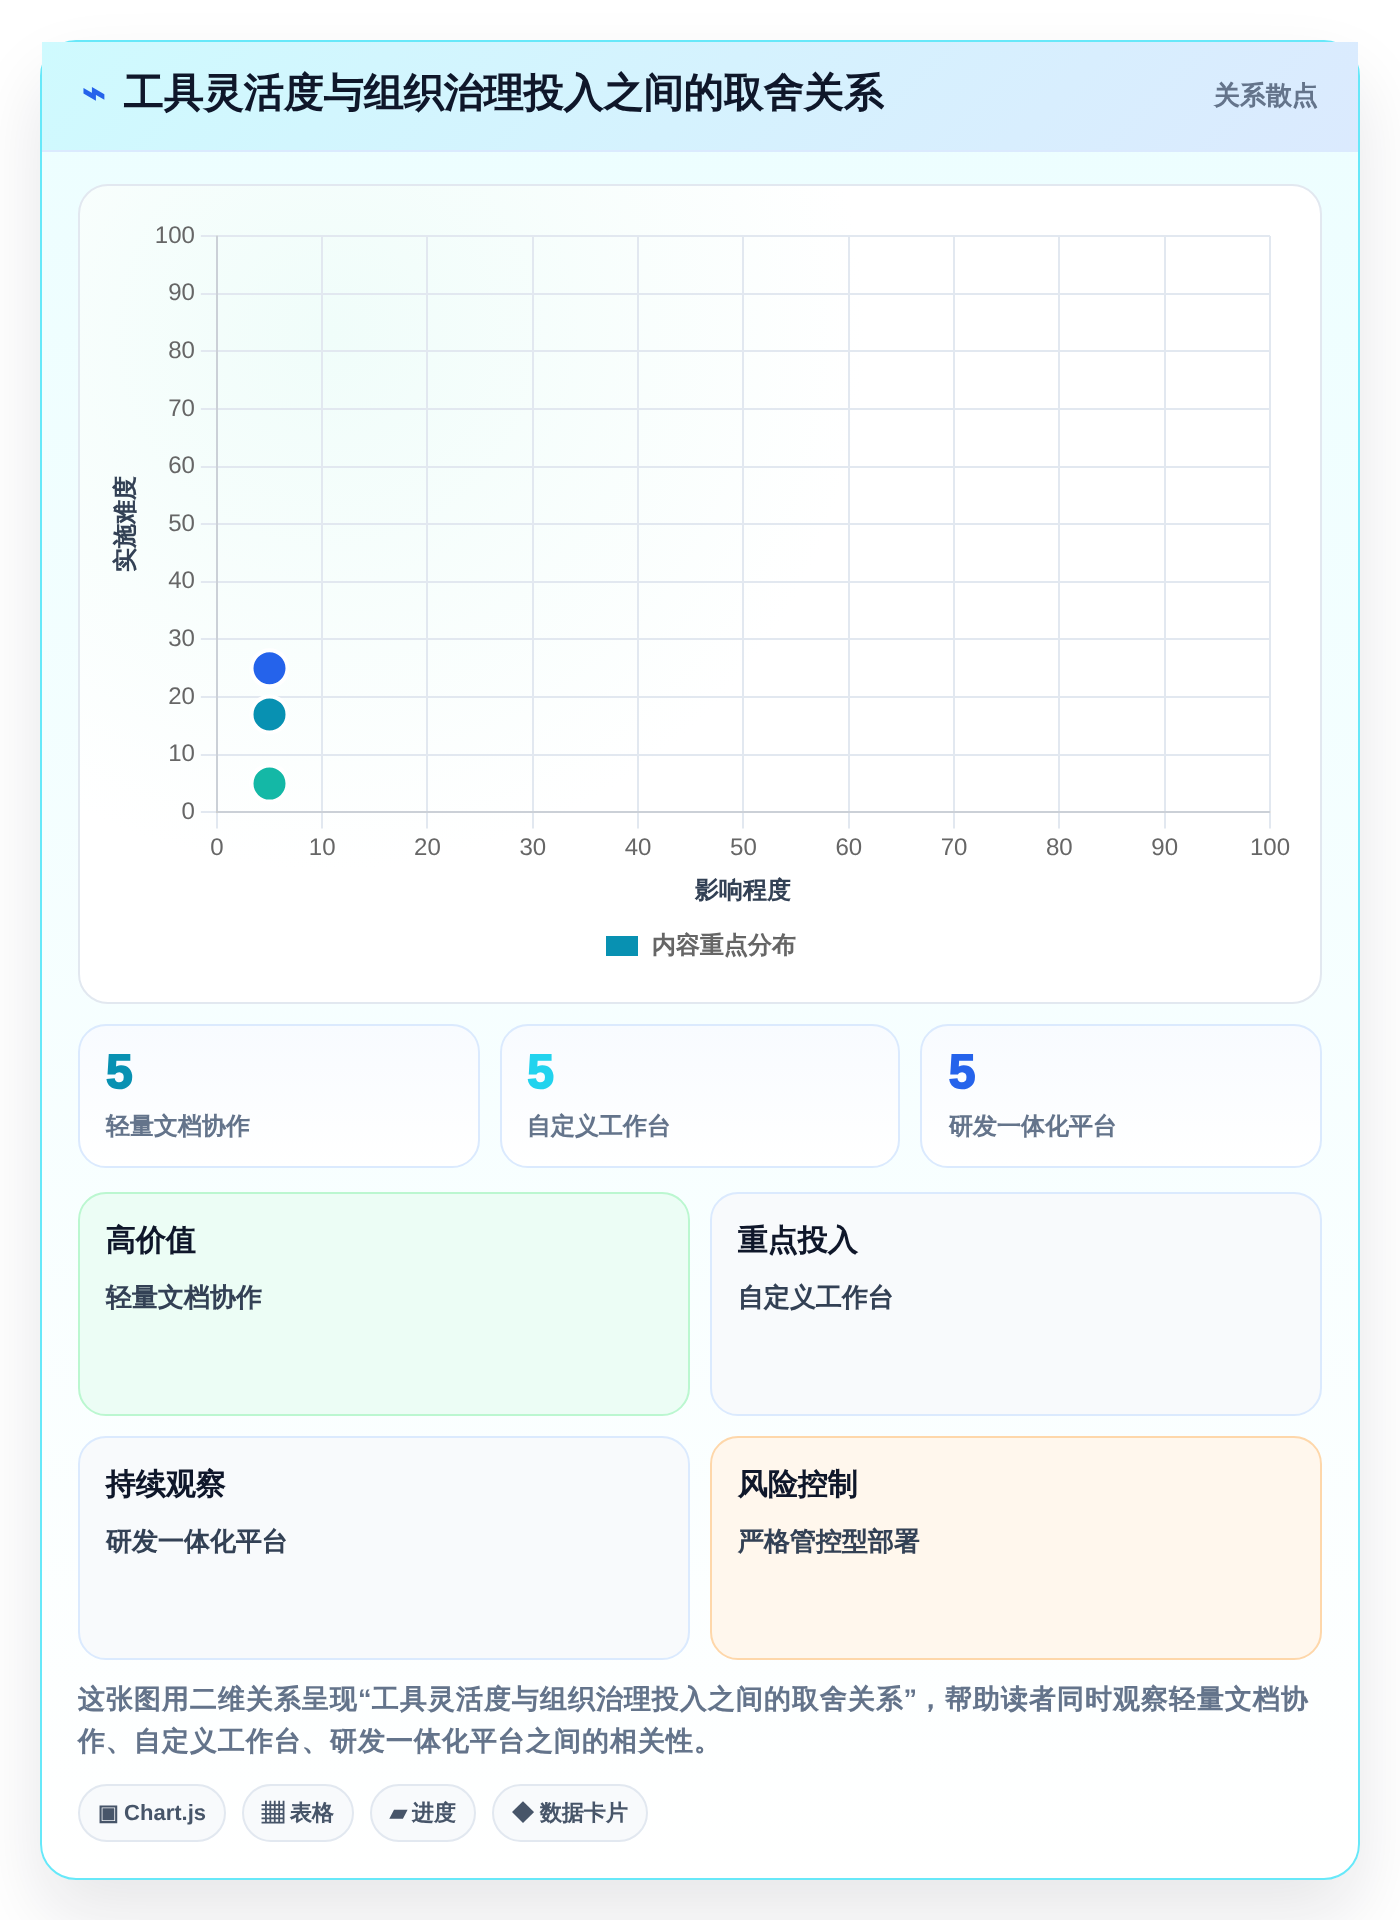Click the lightning bolt icon beside the title
The height and width of the screenshot is (1920, 1400).
tap(94, 95)
